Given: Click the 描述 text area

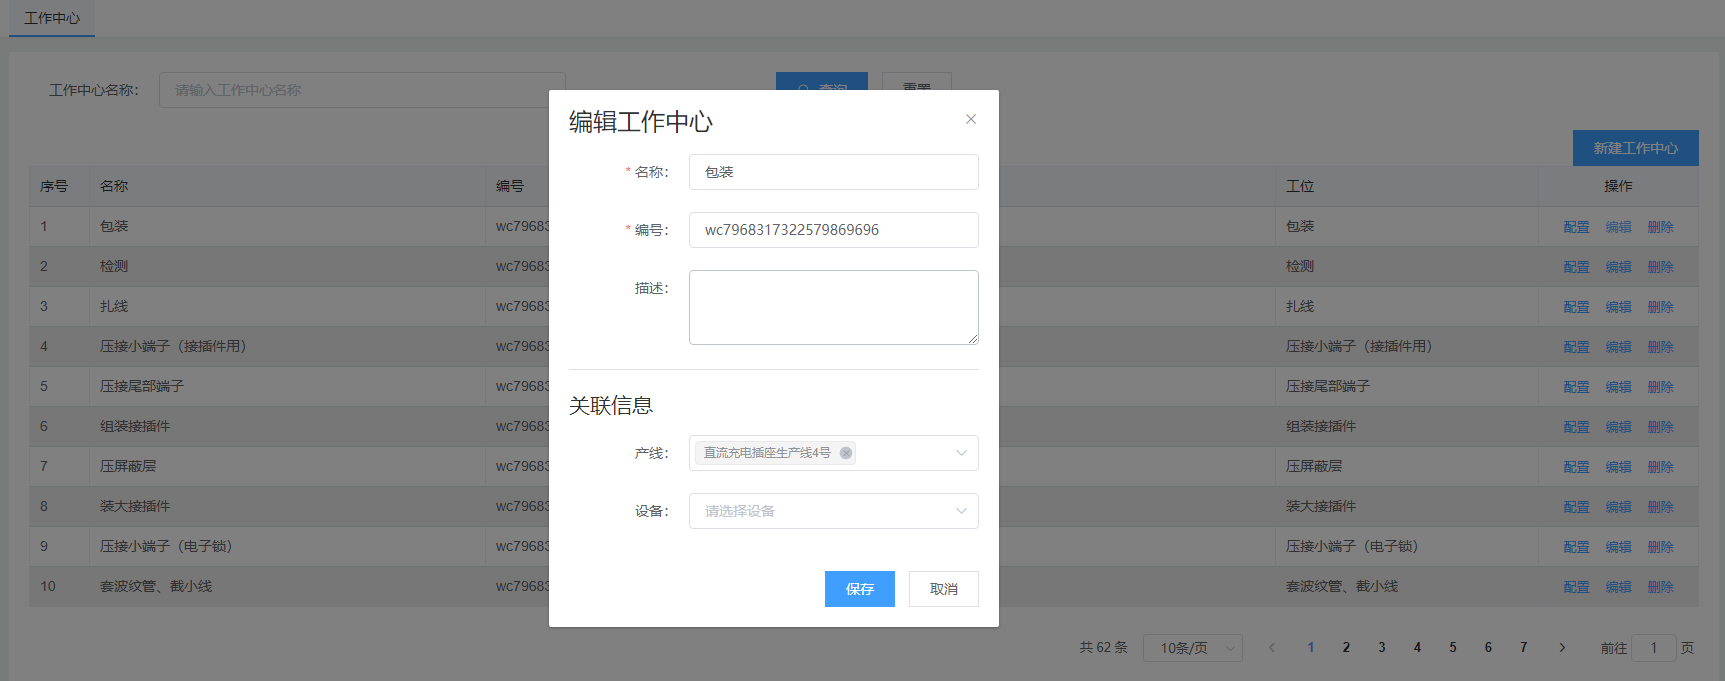Looking at the screenshot, I should (x=832, y=307).
